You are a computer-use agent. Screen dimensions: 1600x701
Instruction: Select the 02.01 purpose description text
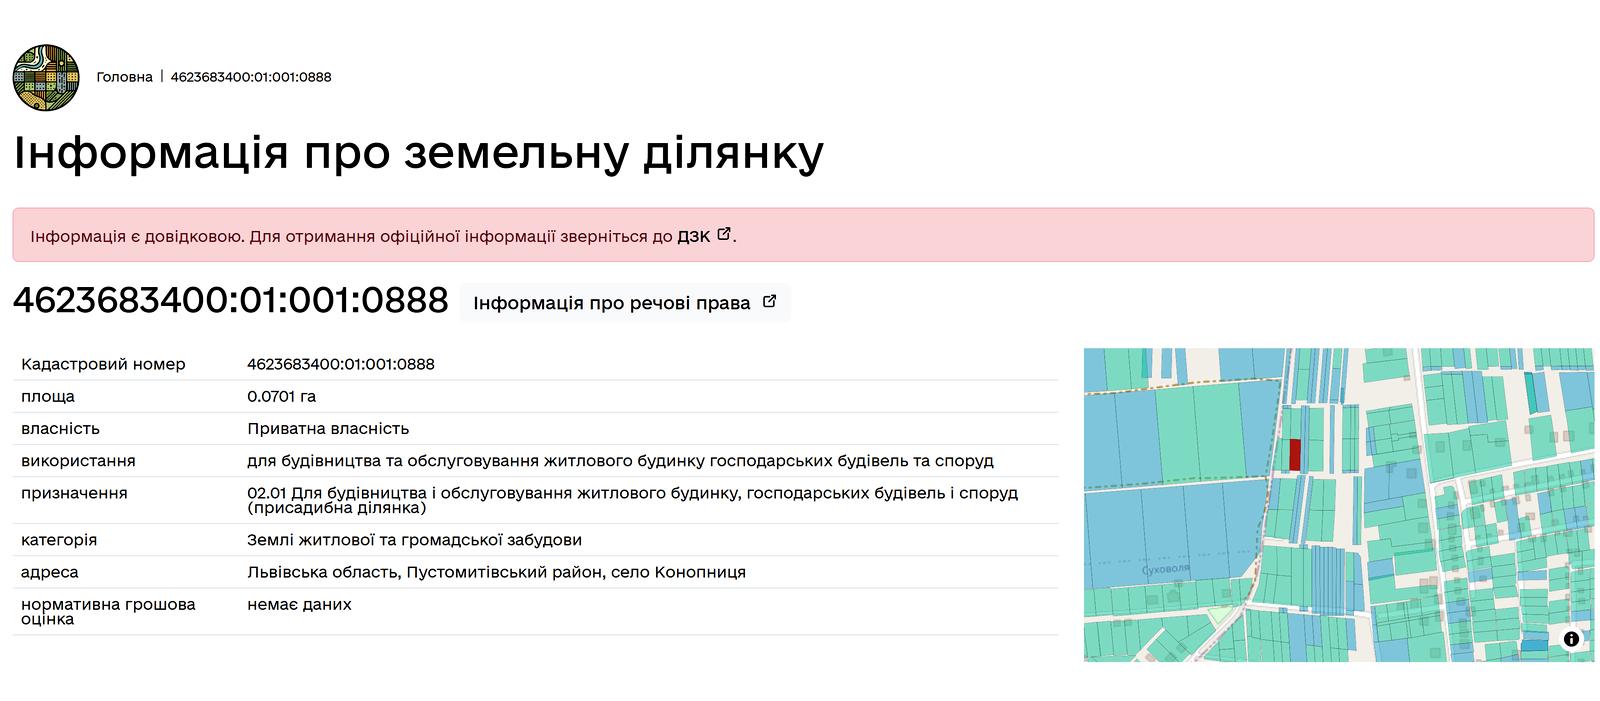(632, 500)
